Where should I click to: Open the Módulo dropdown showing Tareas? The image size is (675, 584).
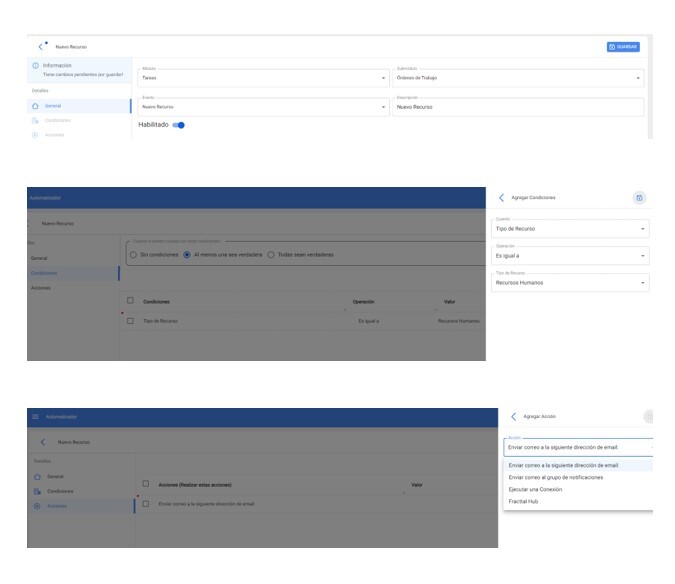click(264, 78)
